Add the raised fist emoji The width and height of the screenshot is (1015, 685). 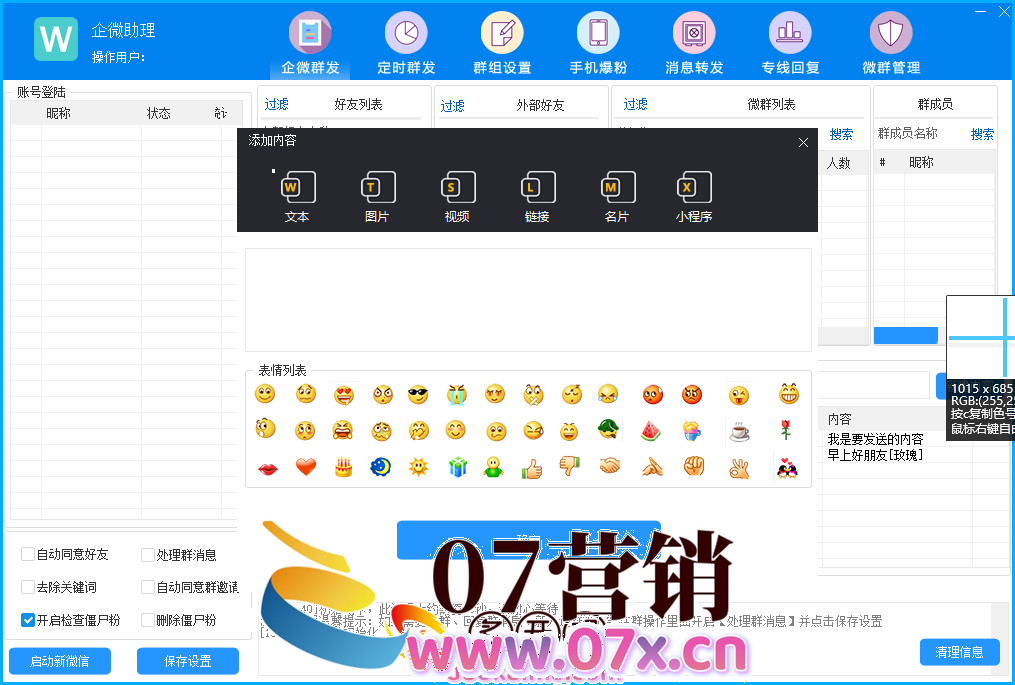click(694, 466)
